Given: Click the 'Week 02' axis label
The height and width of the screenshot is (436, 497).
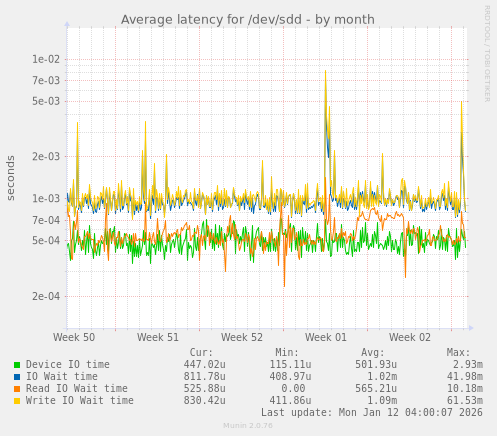Looking at the screenshot, I should point(410,337).
